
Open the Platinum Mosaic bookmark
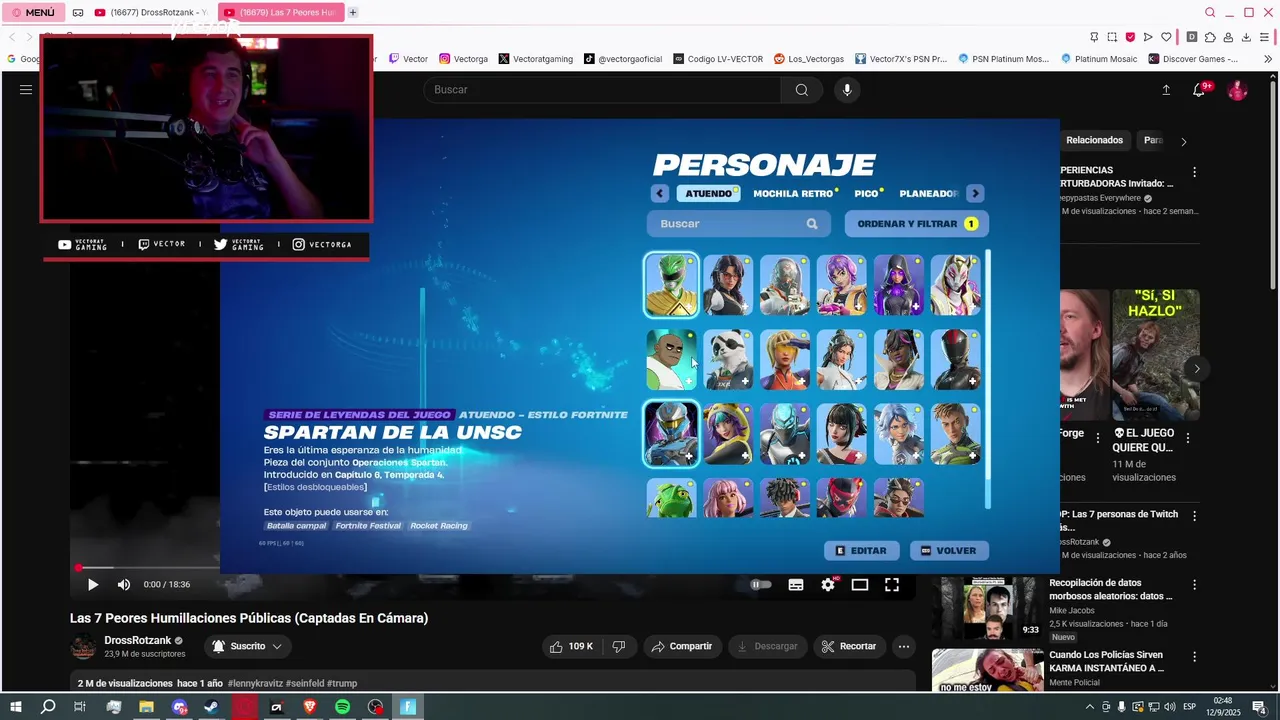click(1099, 59)
